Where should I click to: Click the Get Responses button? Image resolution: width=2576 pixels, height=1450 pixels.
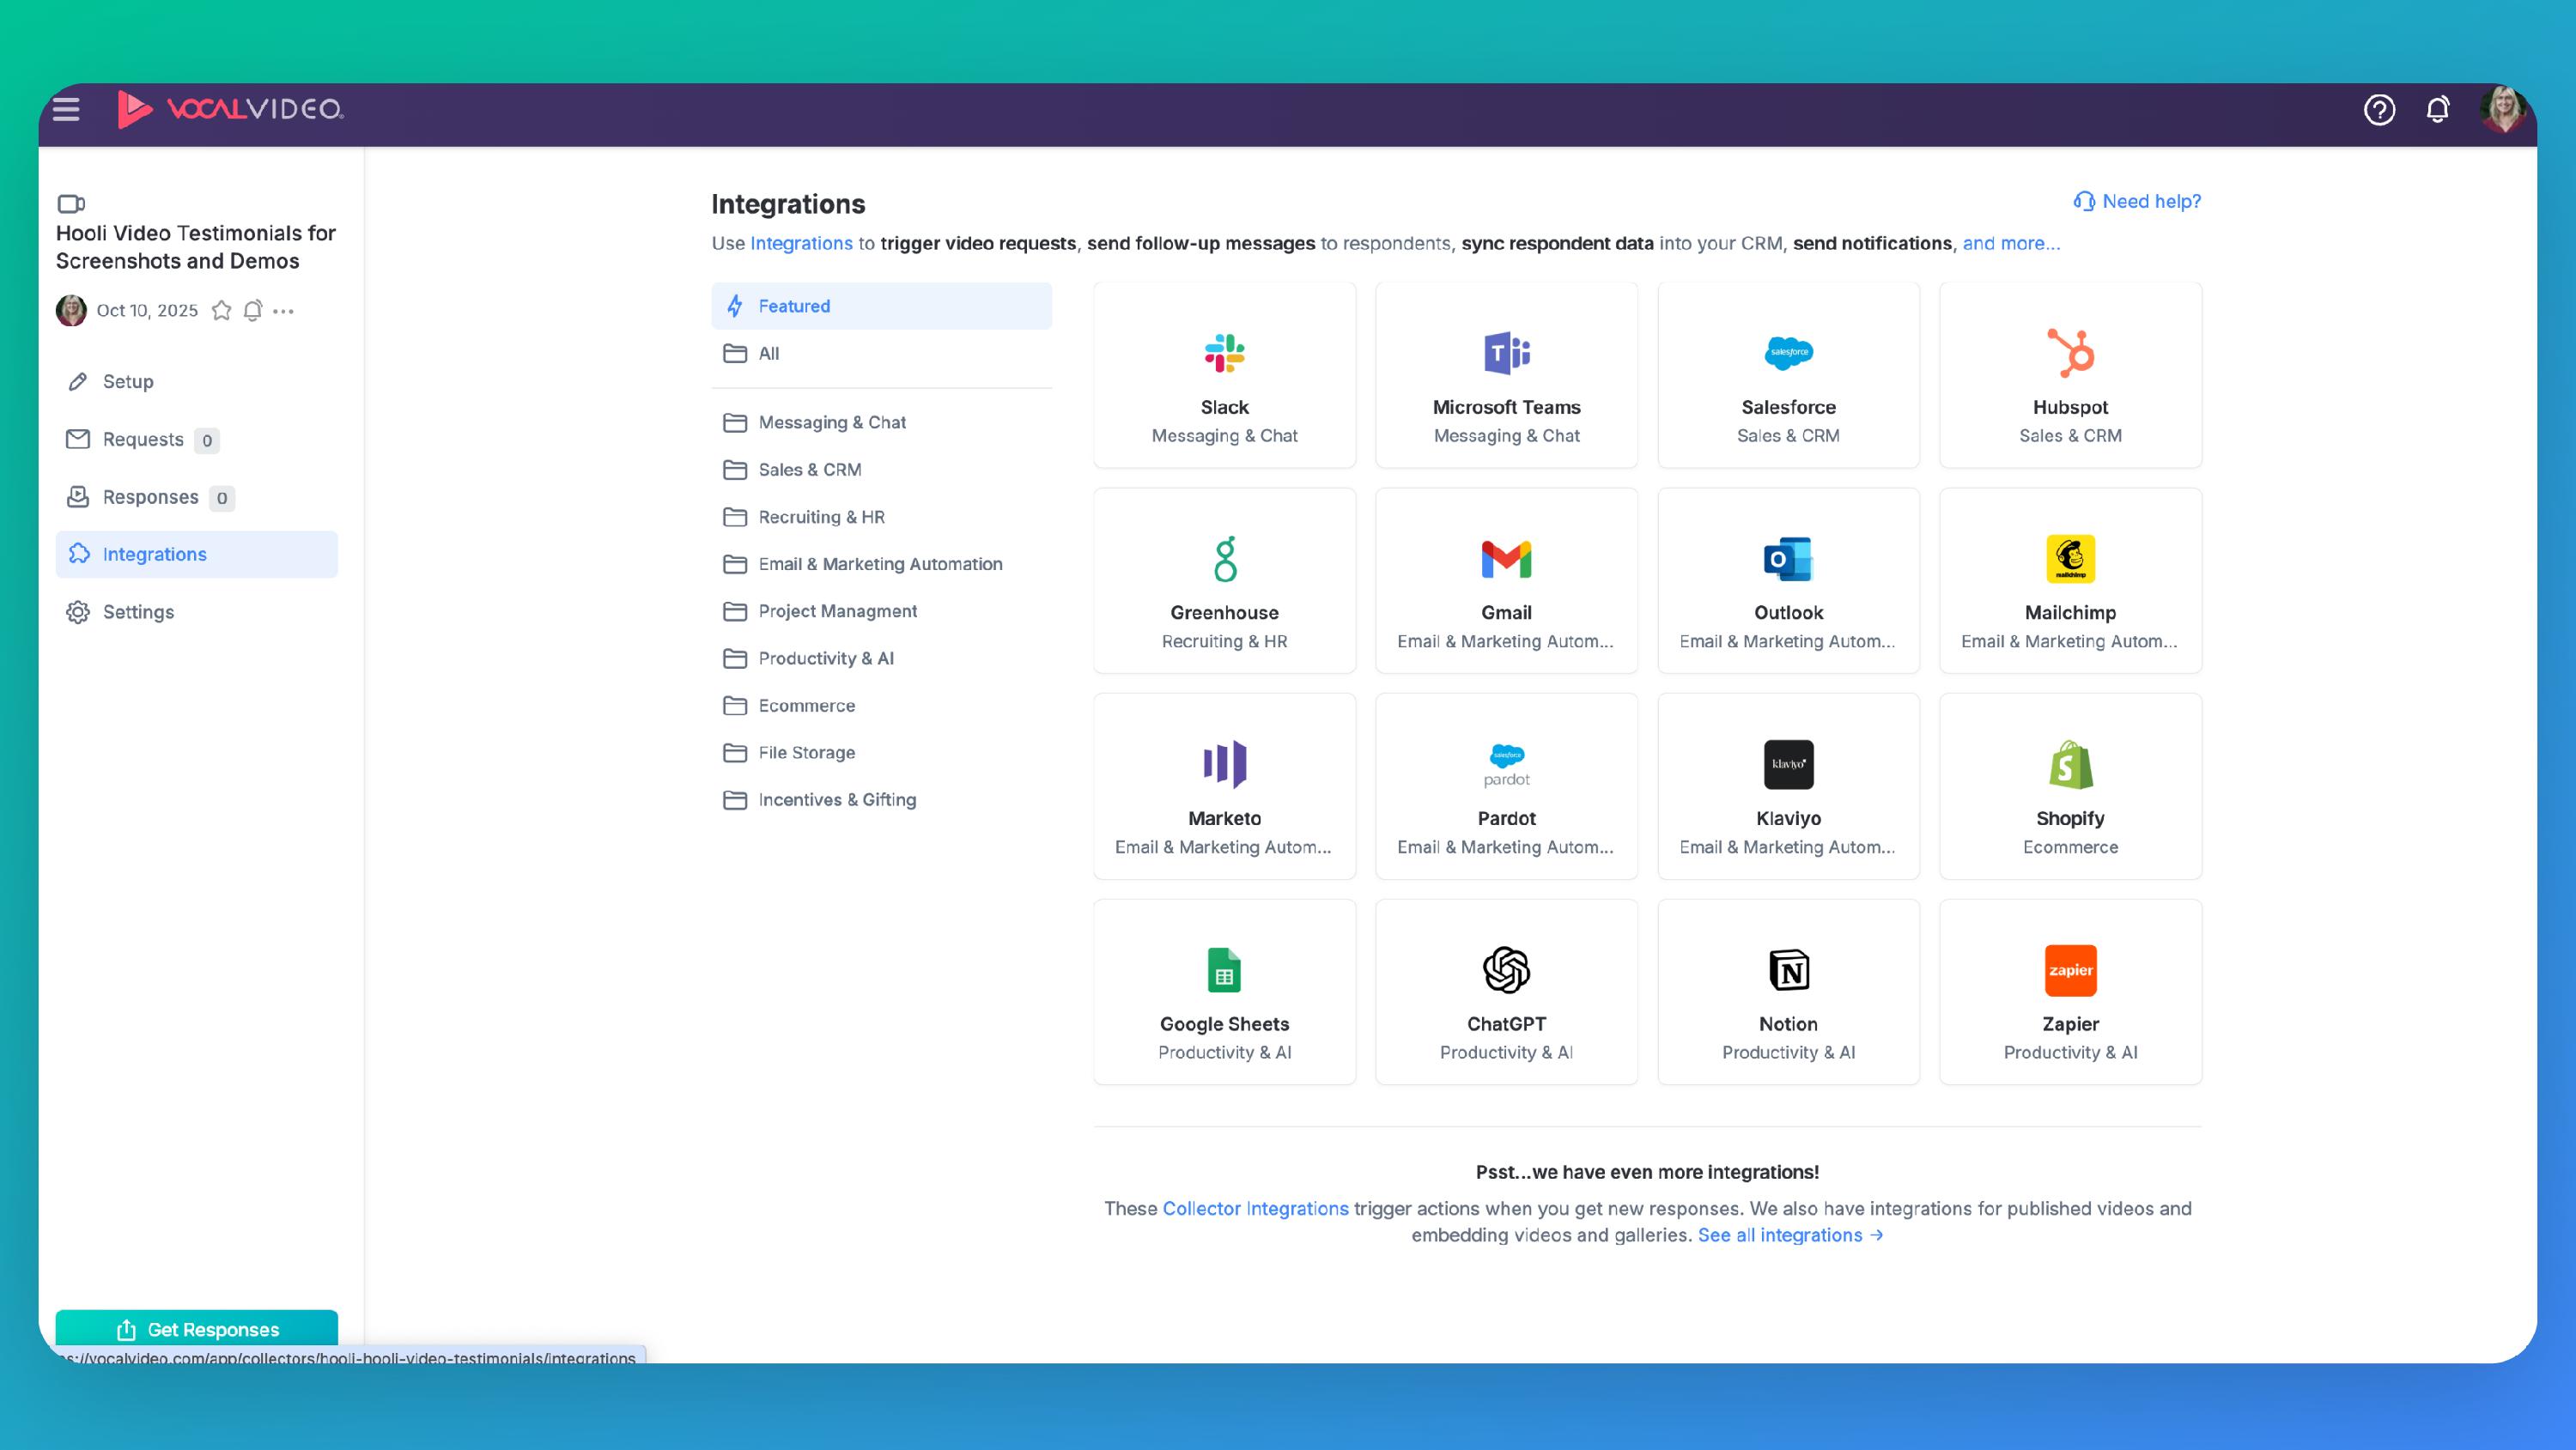197,1329
